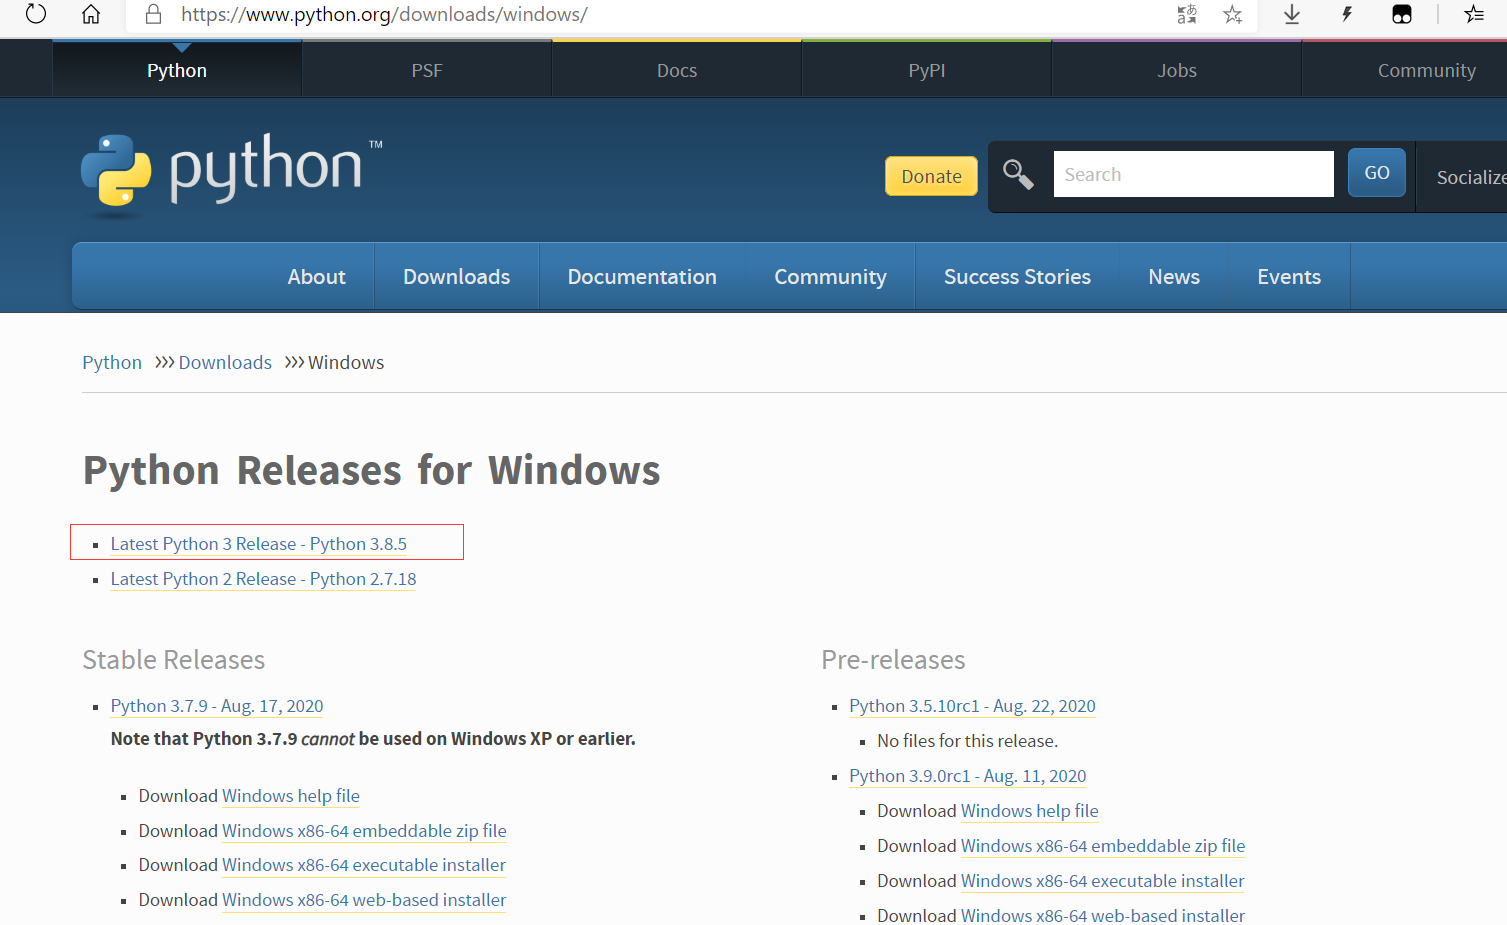Click the yellow Donate button
Viewport: 1507px width, 925px height.
[931, 176]
